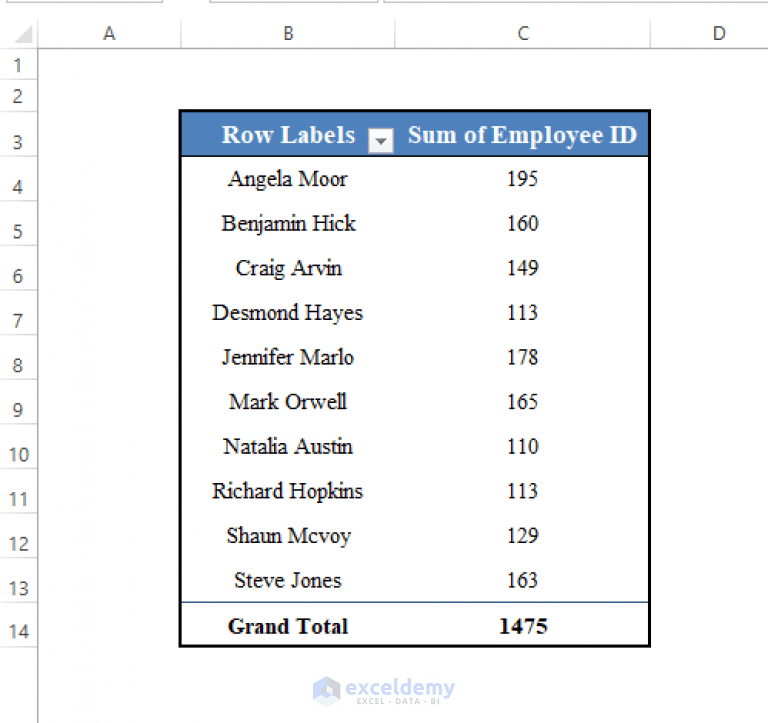Select the Richard Hopkins cell
Image resolution: width=768 pixels, height=723 pixels.
coord(288,491)
